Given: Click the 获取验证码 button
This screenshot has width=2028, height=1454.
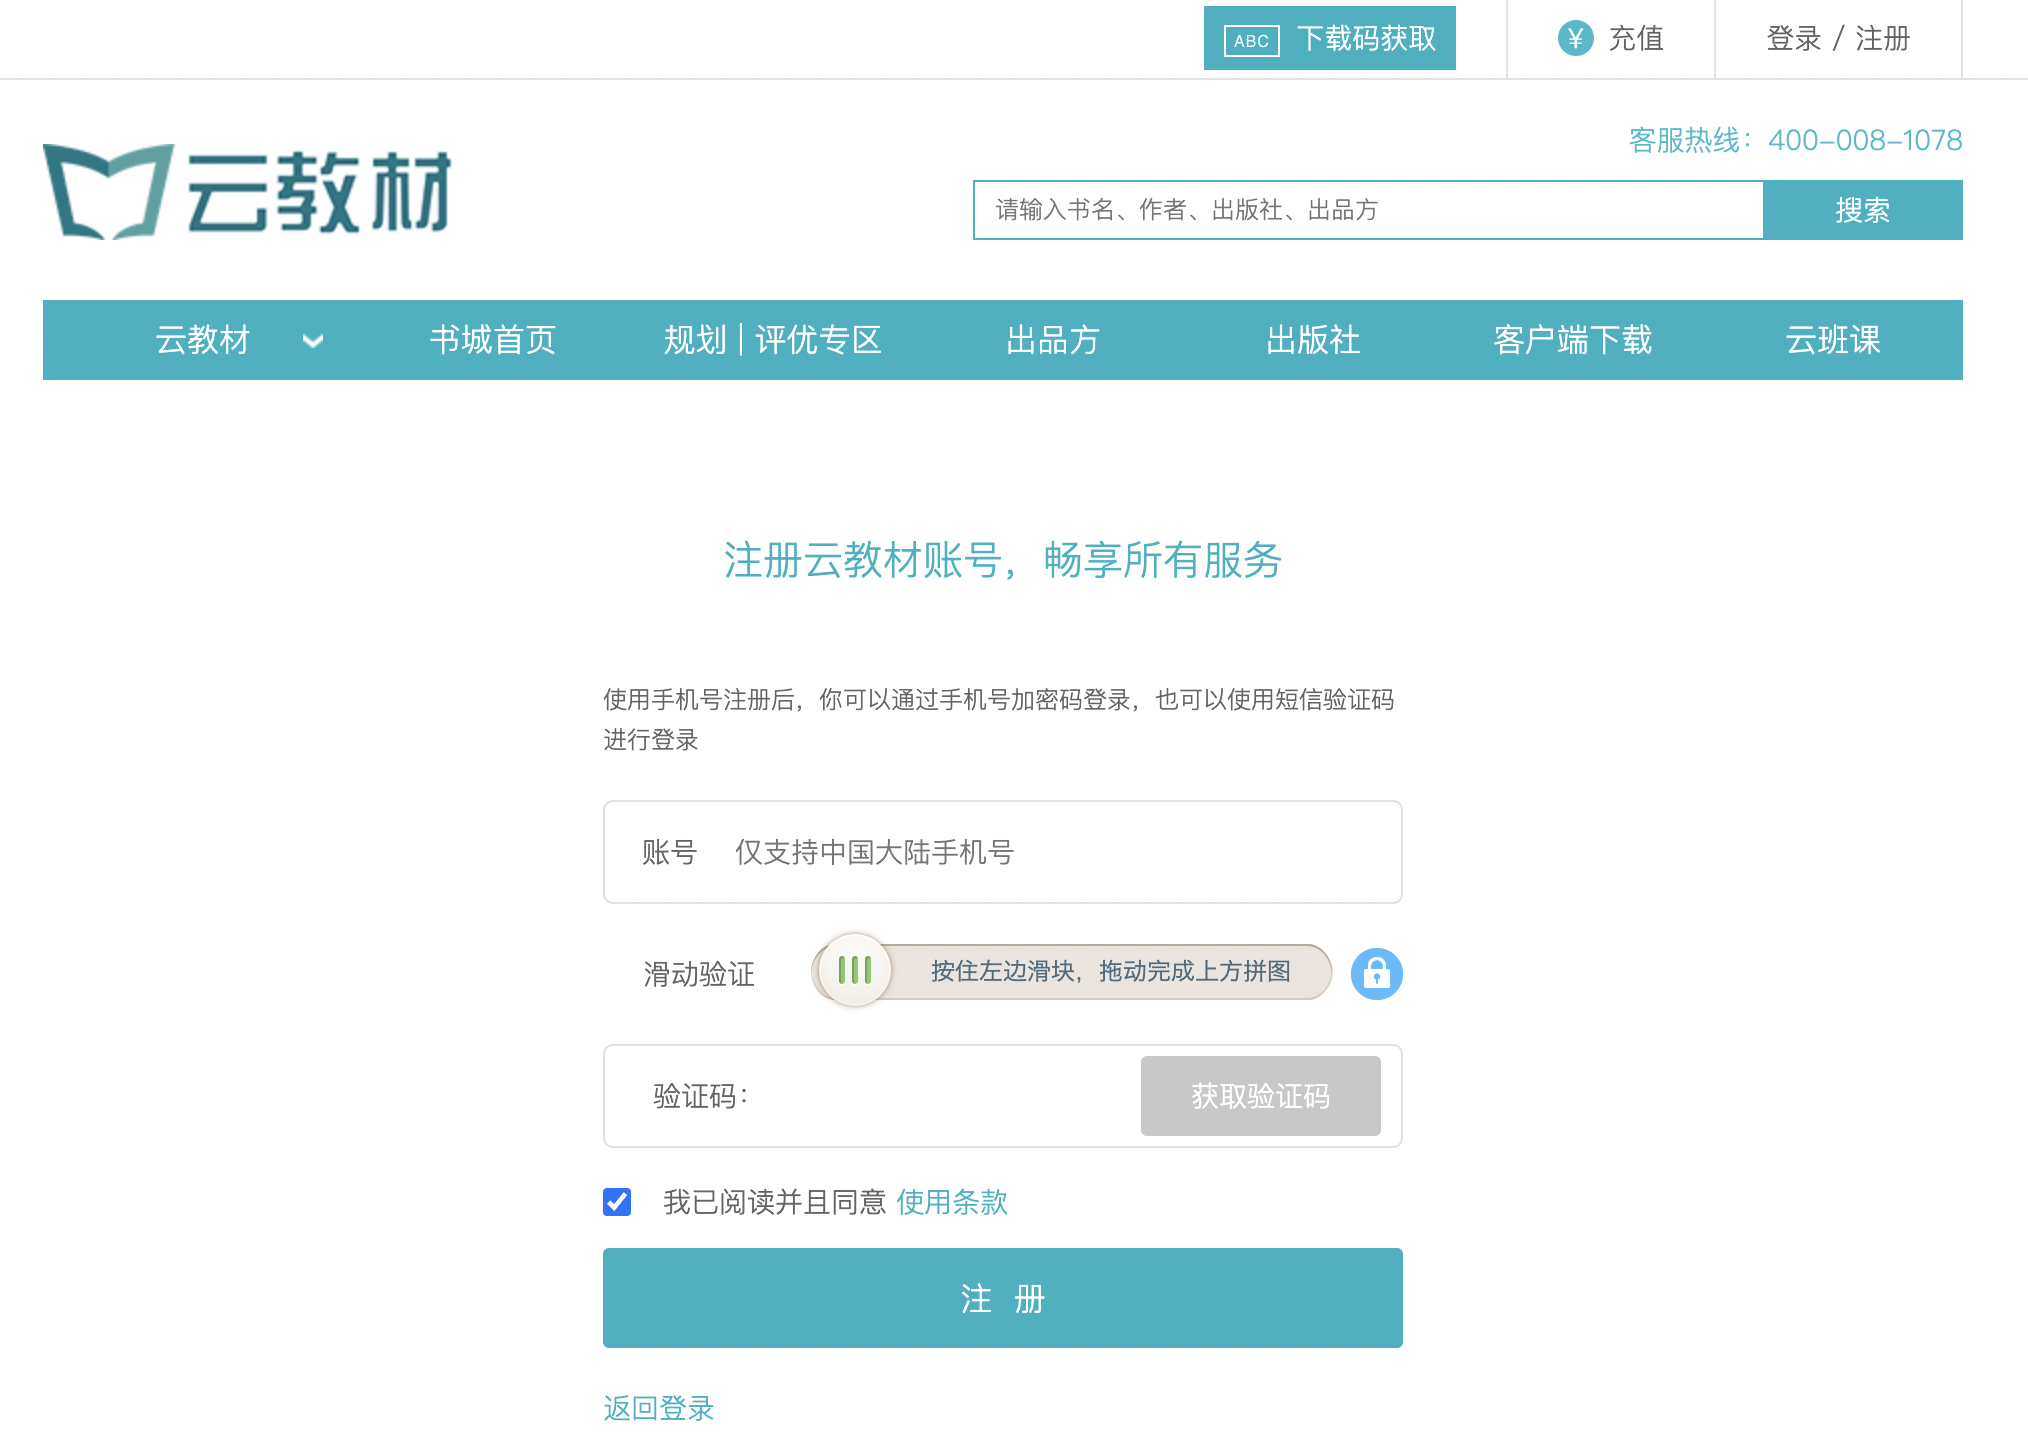Looking at the screenshot, I should pos(1260,1096).
